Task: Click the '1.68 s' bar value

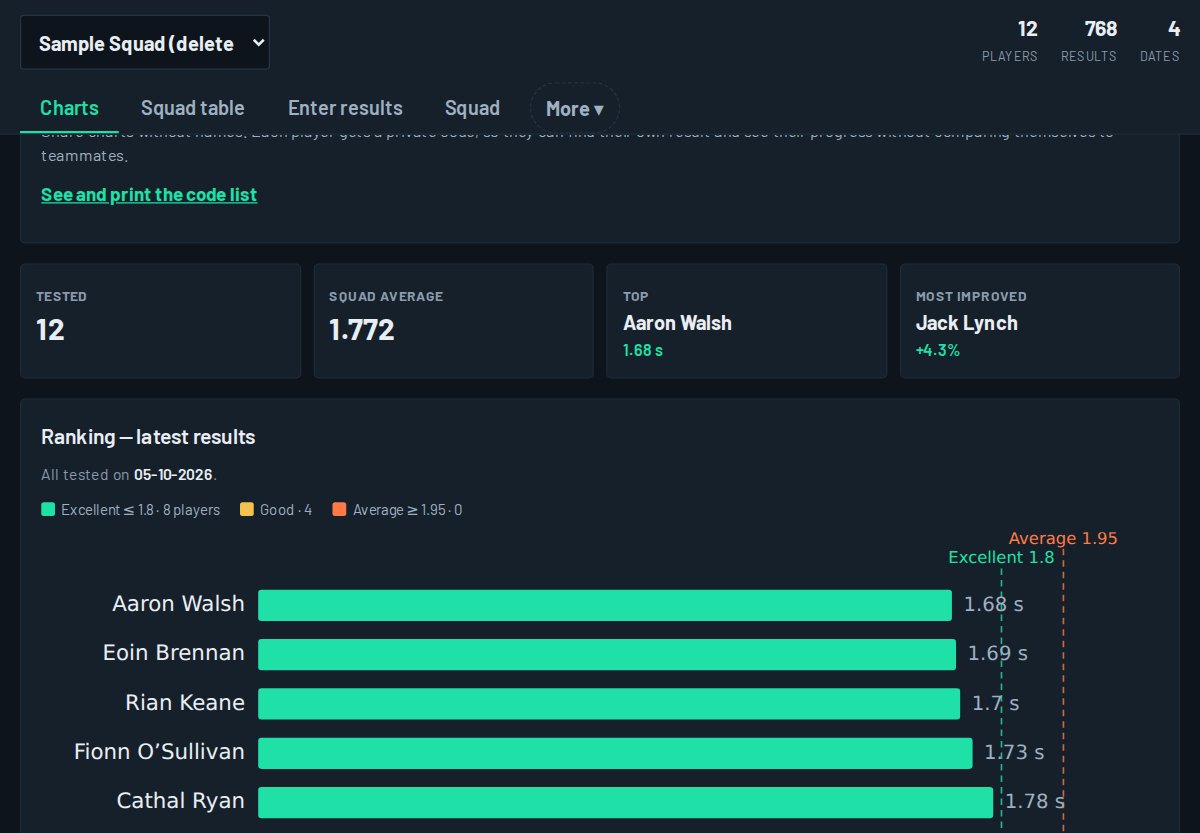Action: (994, 605)
